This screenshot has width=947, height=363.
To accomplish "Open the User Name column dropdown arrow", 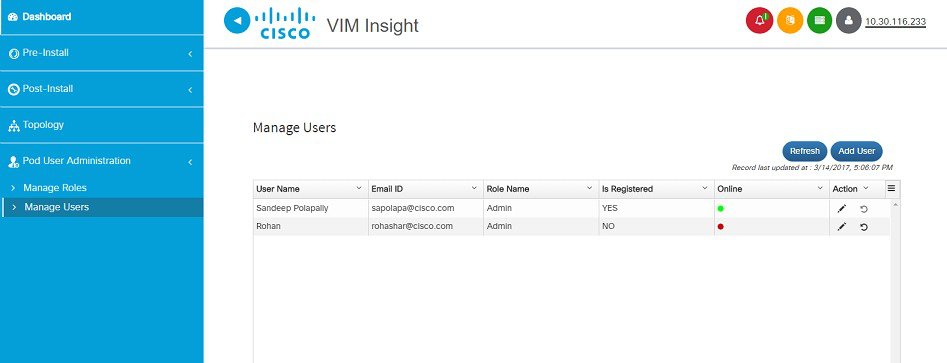I will coord(359,188).
